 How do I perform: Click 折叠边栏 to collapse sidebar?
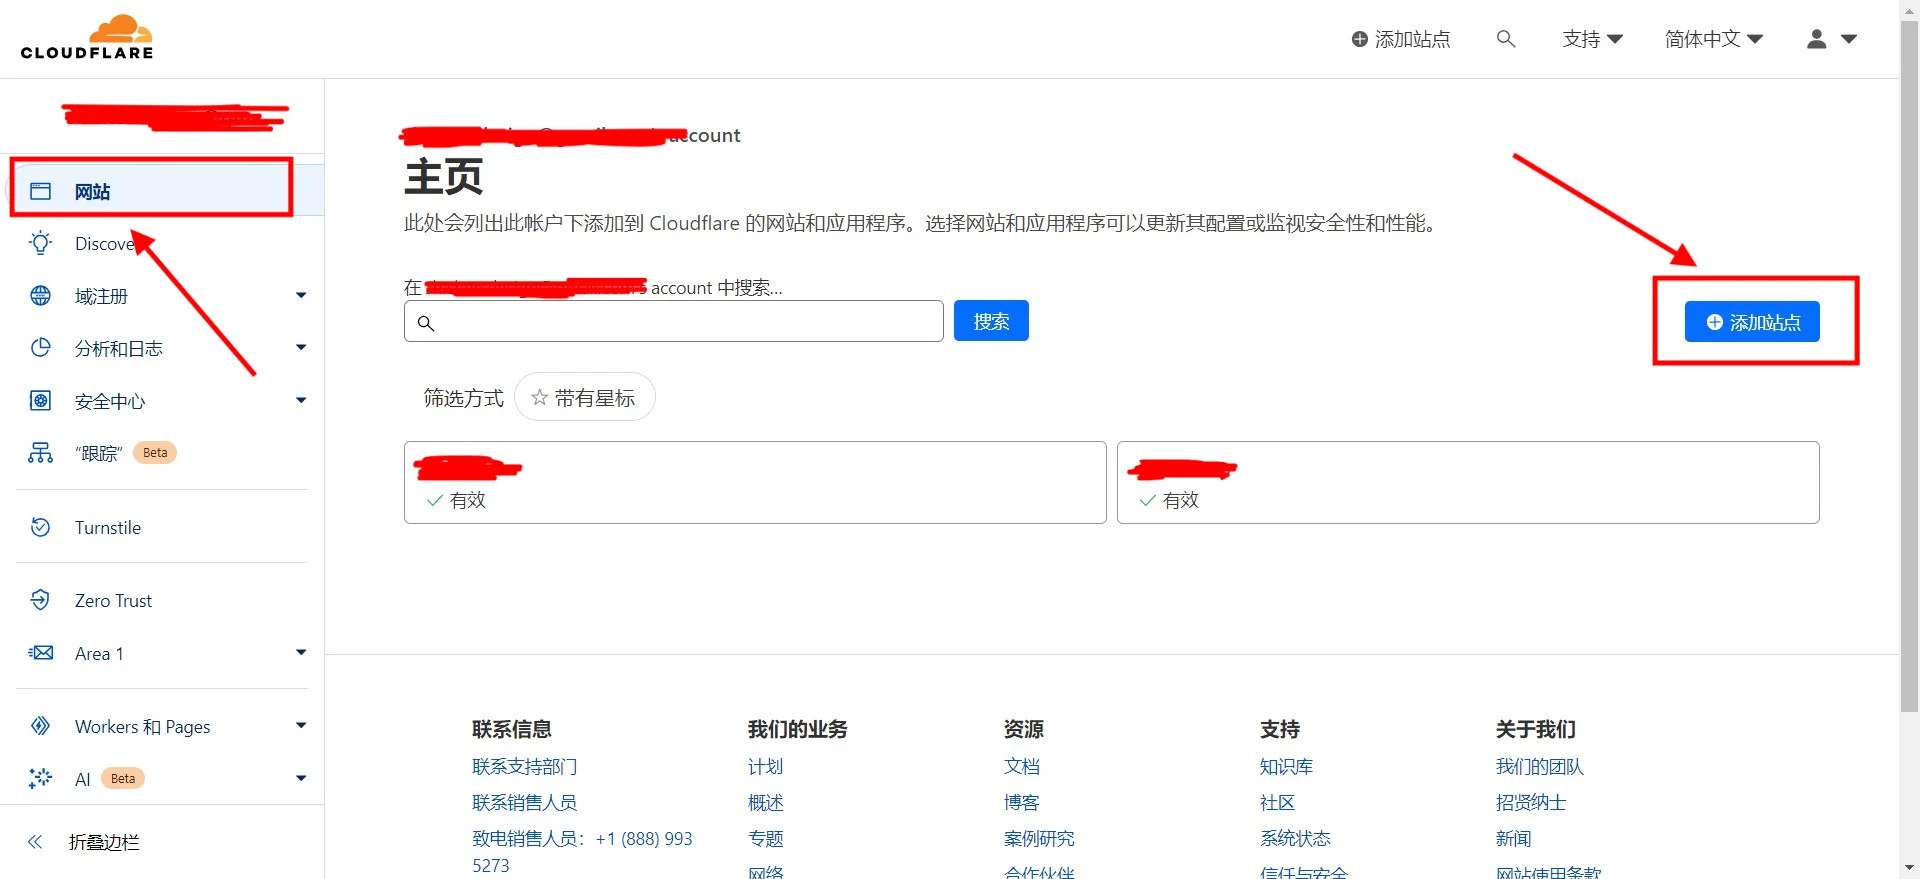104,842
